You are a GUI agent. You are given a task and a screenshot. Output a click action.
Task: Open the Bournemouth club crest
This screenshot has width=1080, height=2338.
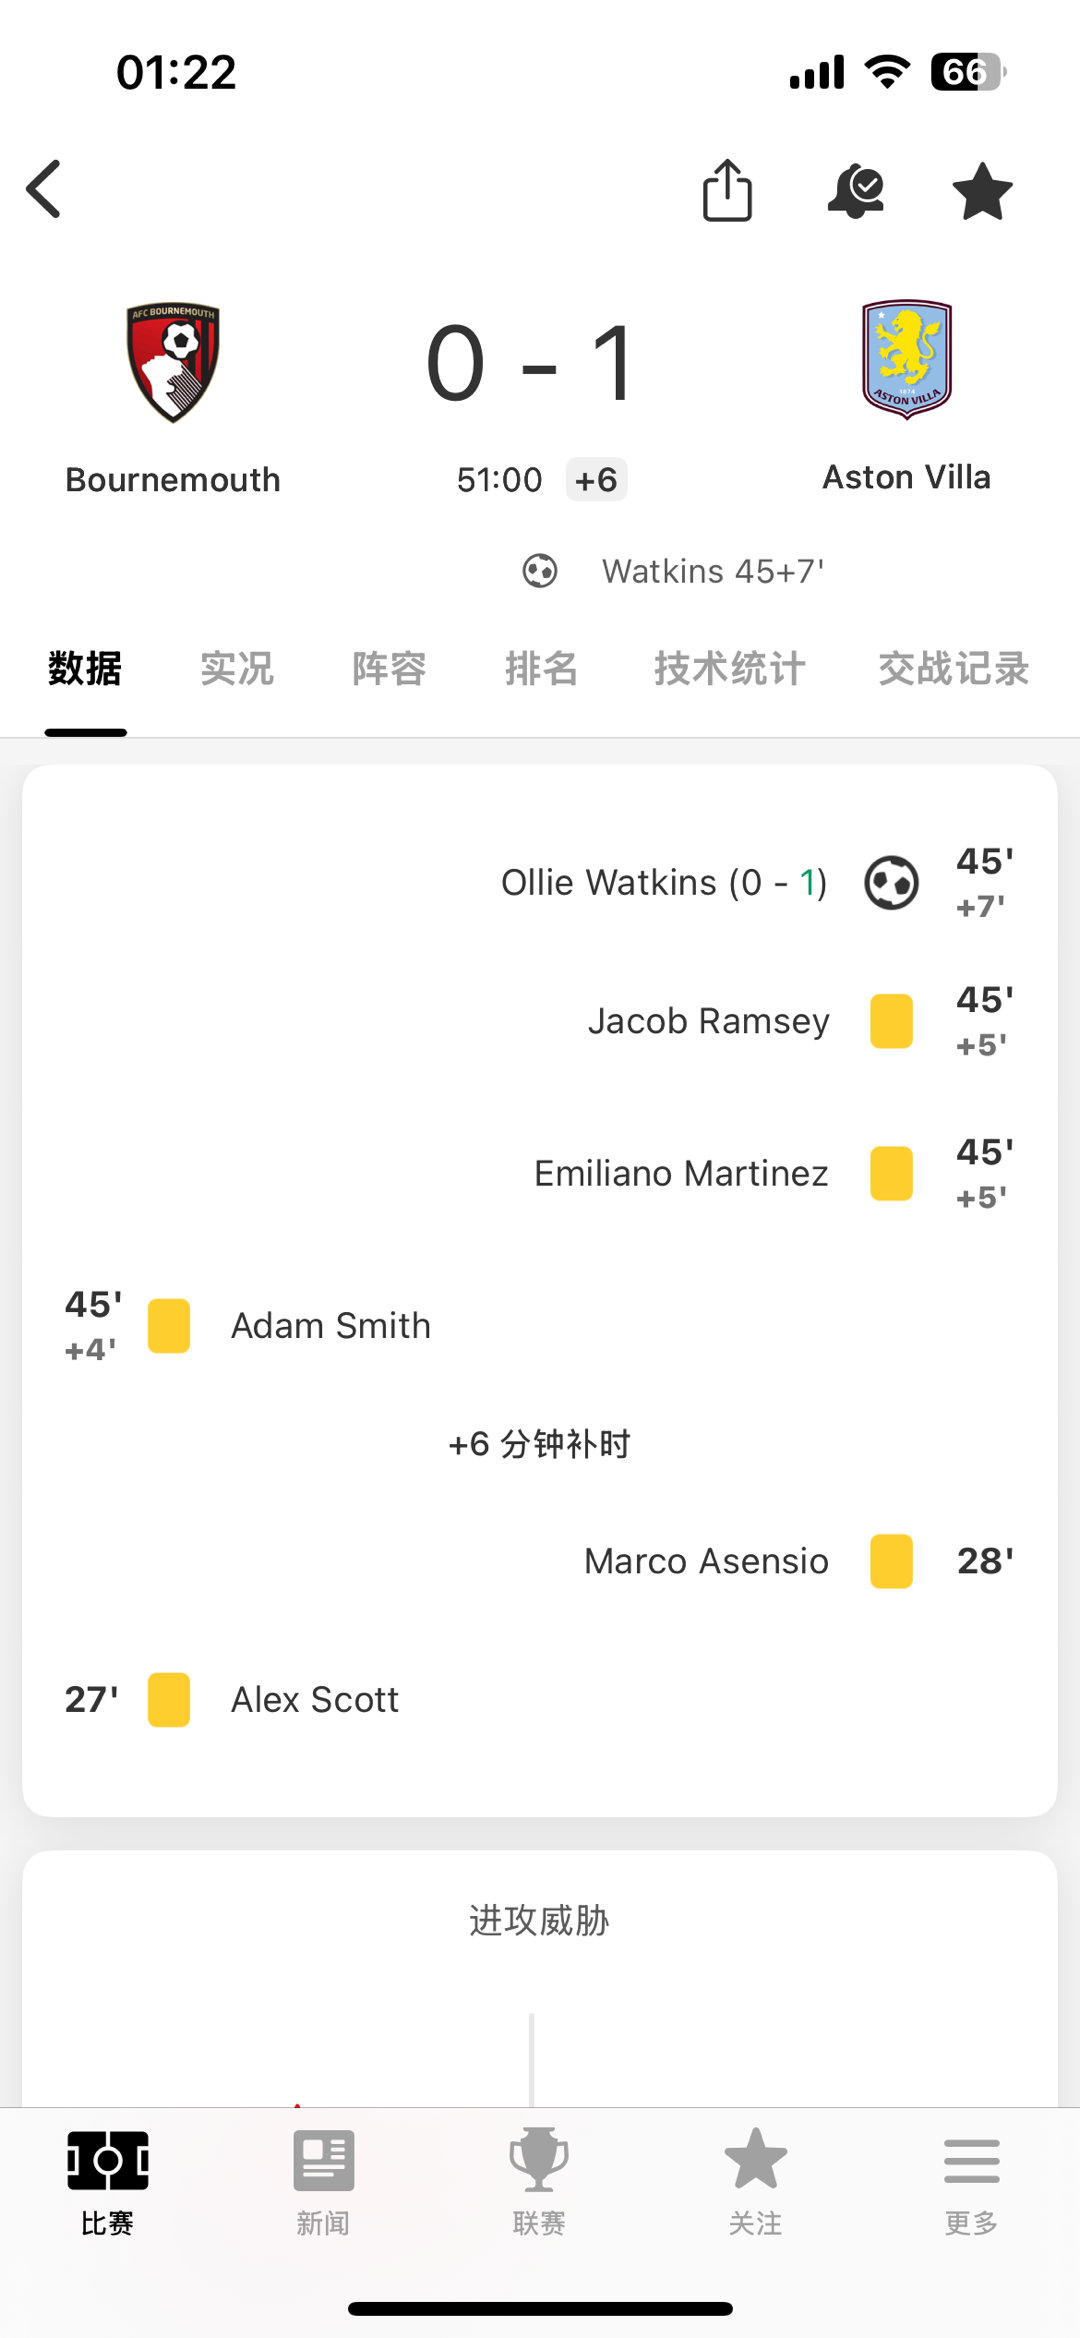pyautogui.click(x=173, y=362)
